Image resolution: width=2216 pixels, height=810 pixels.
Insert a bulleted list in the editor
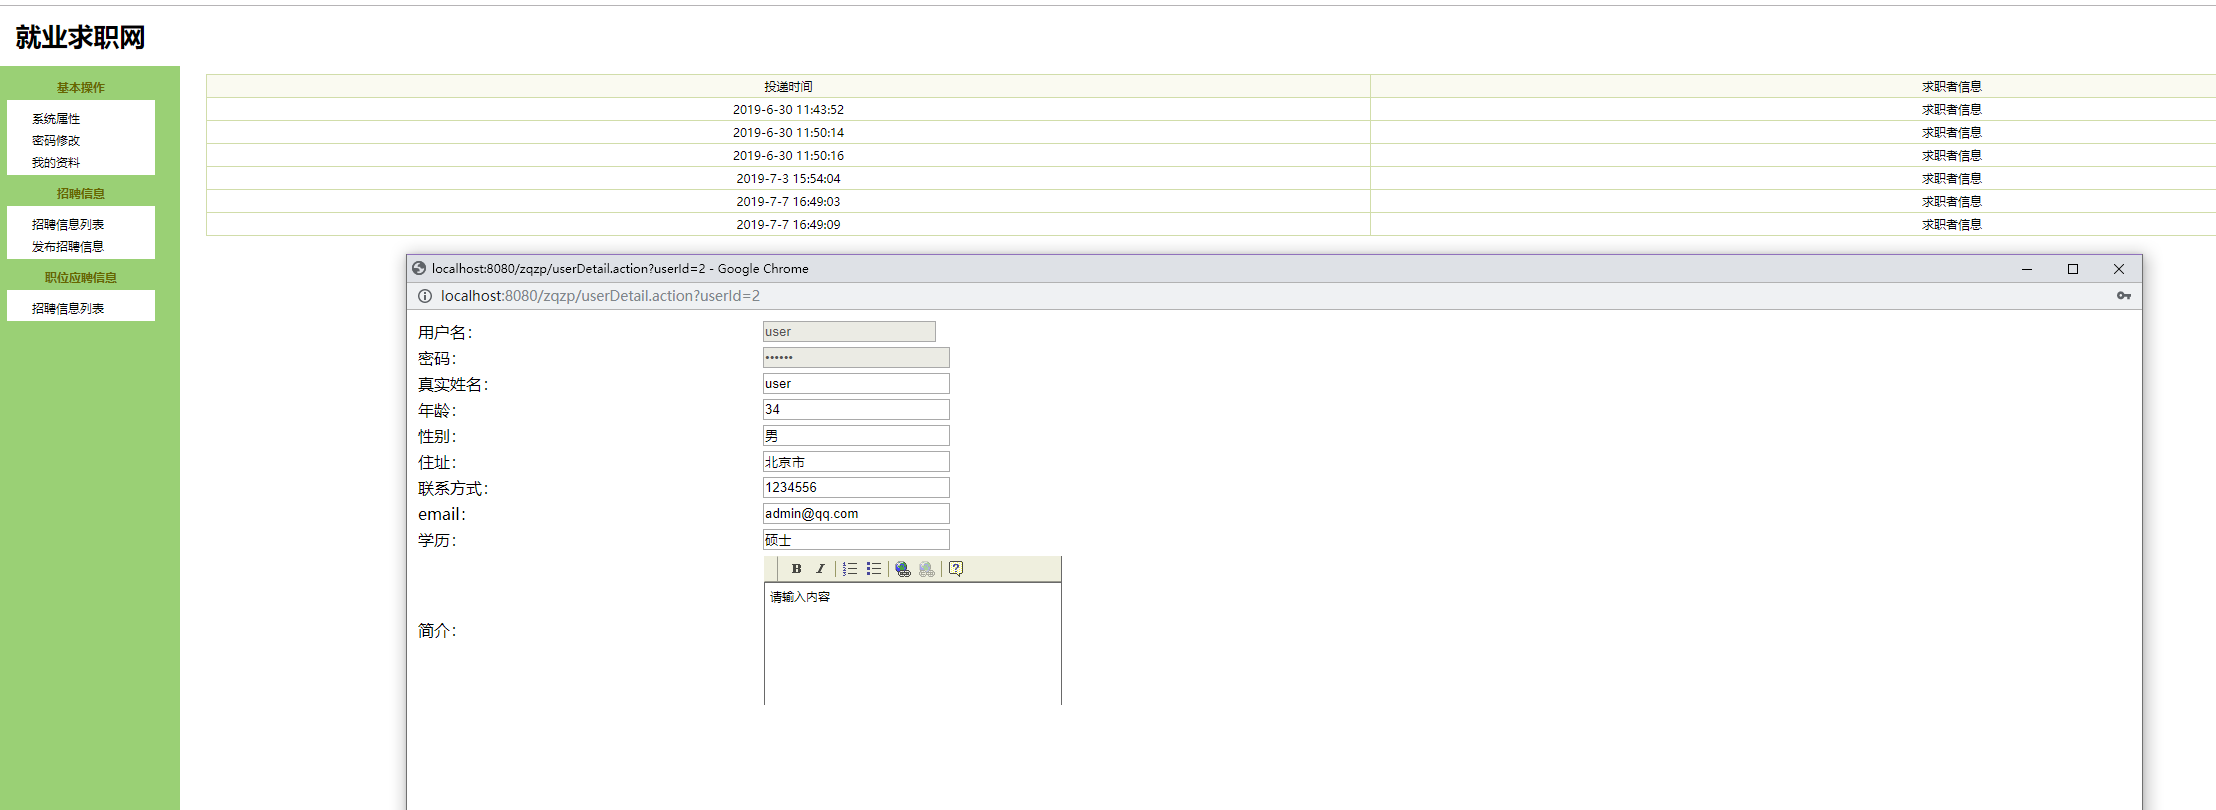pyautogui.click(x=873, y=569)
